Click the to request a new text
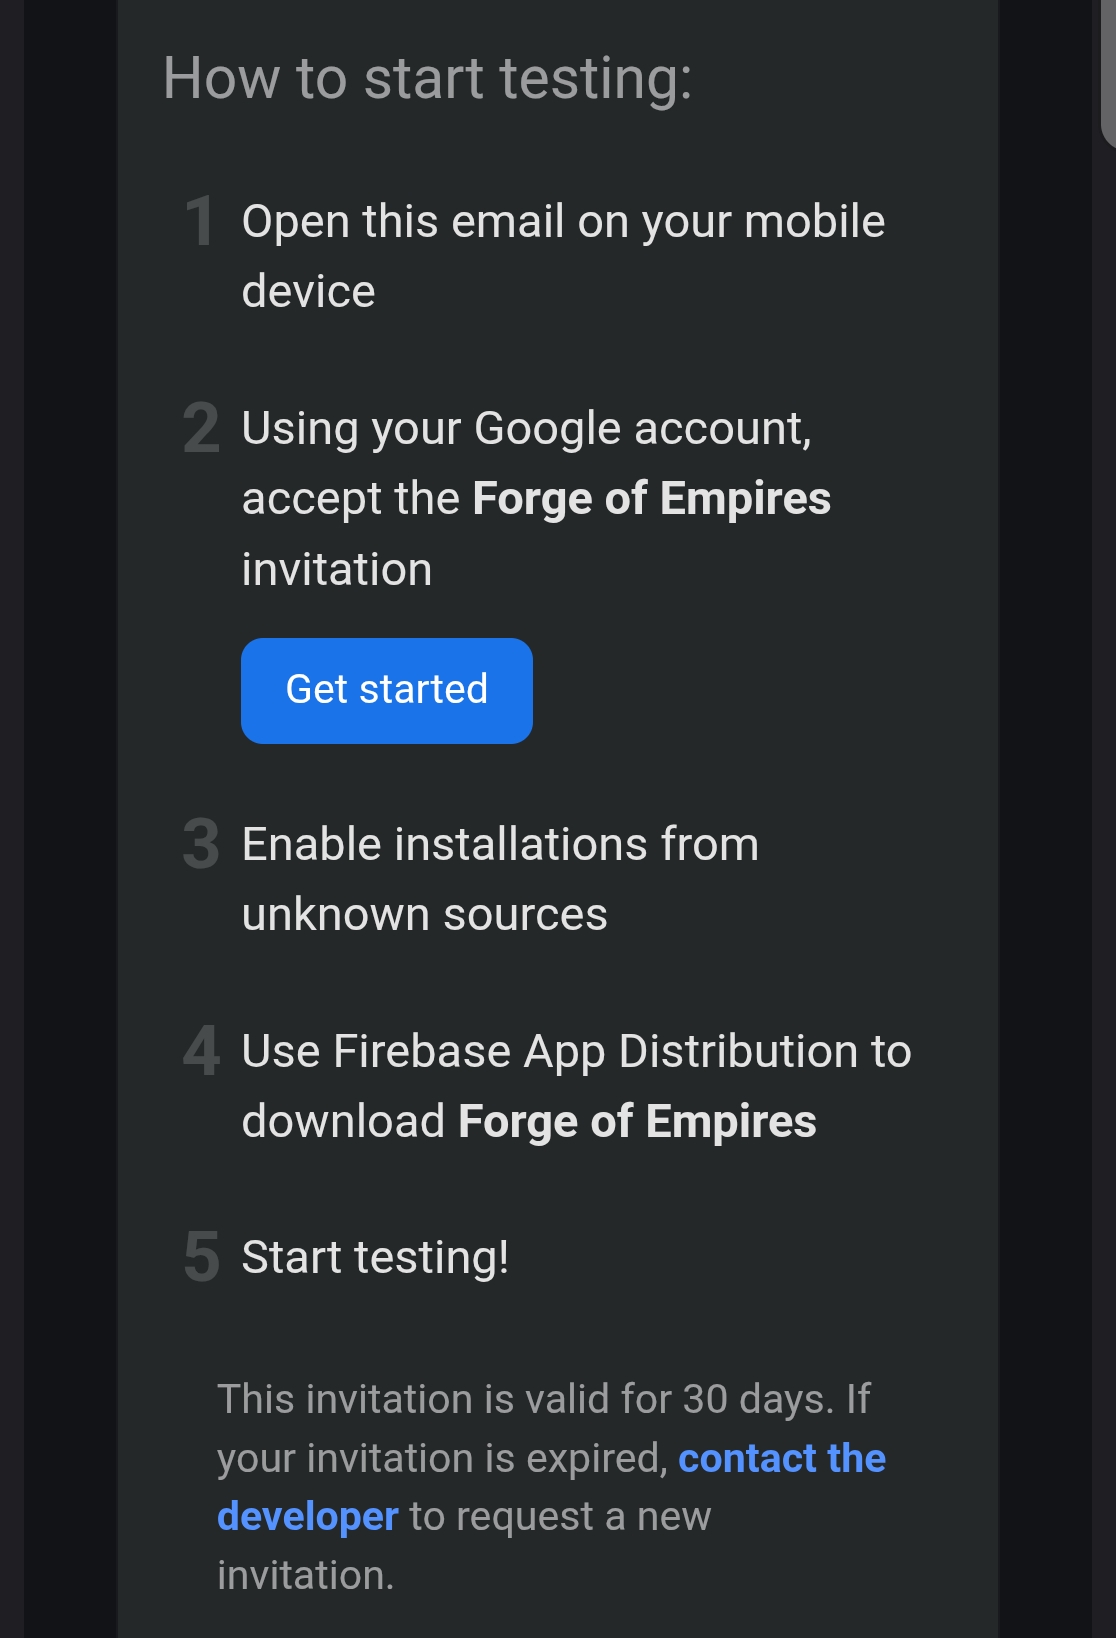Image resolution: width=1116 pixels, height=1638 pixels. 560,1517
